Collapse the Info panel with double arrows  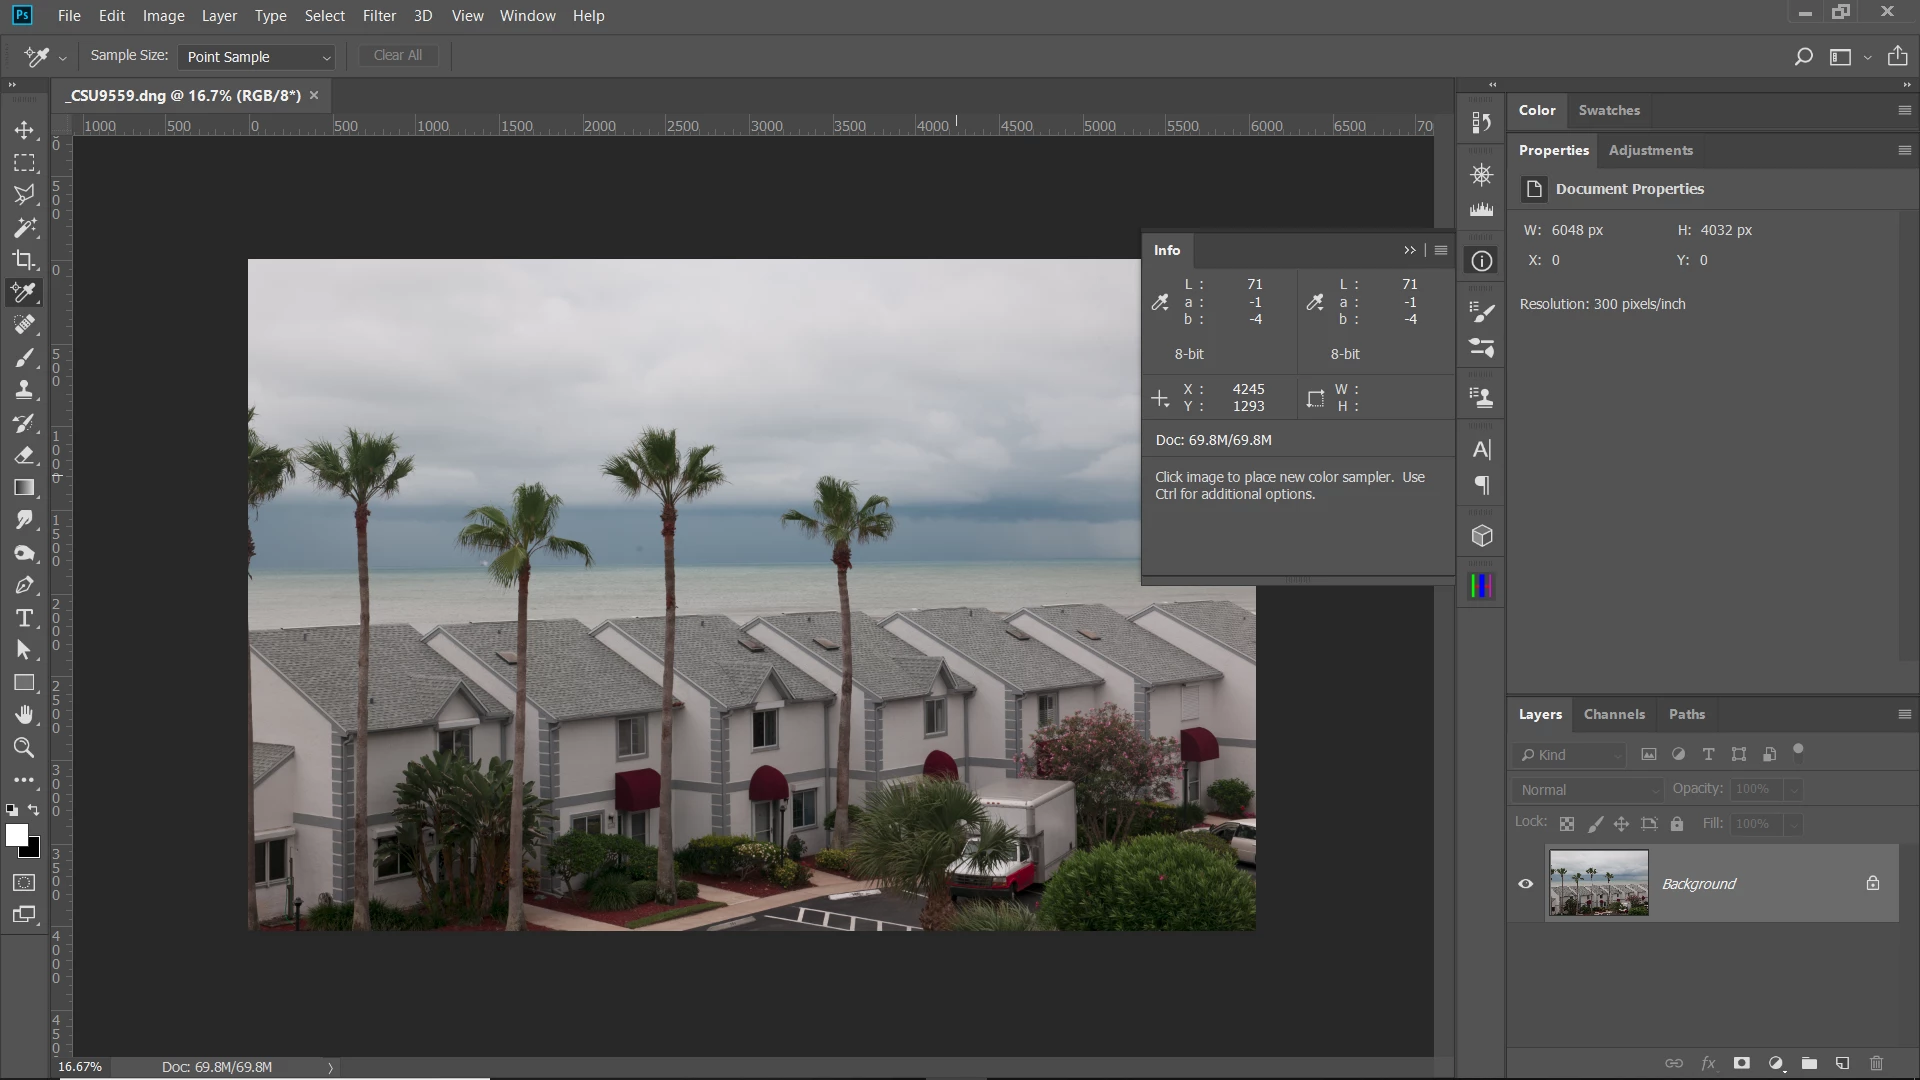(1409, 250)
